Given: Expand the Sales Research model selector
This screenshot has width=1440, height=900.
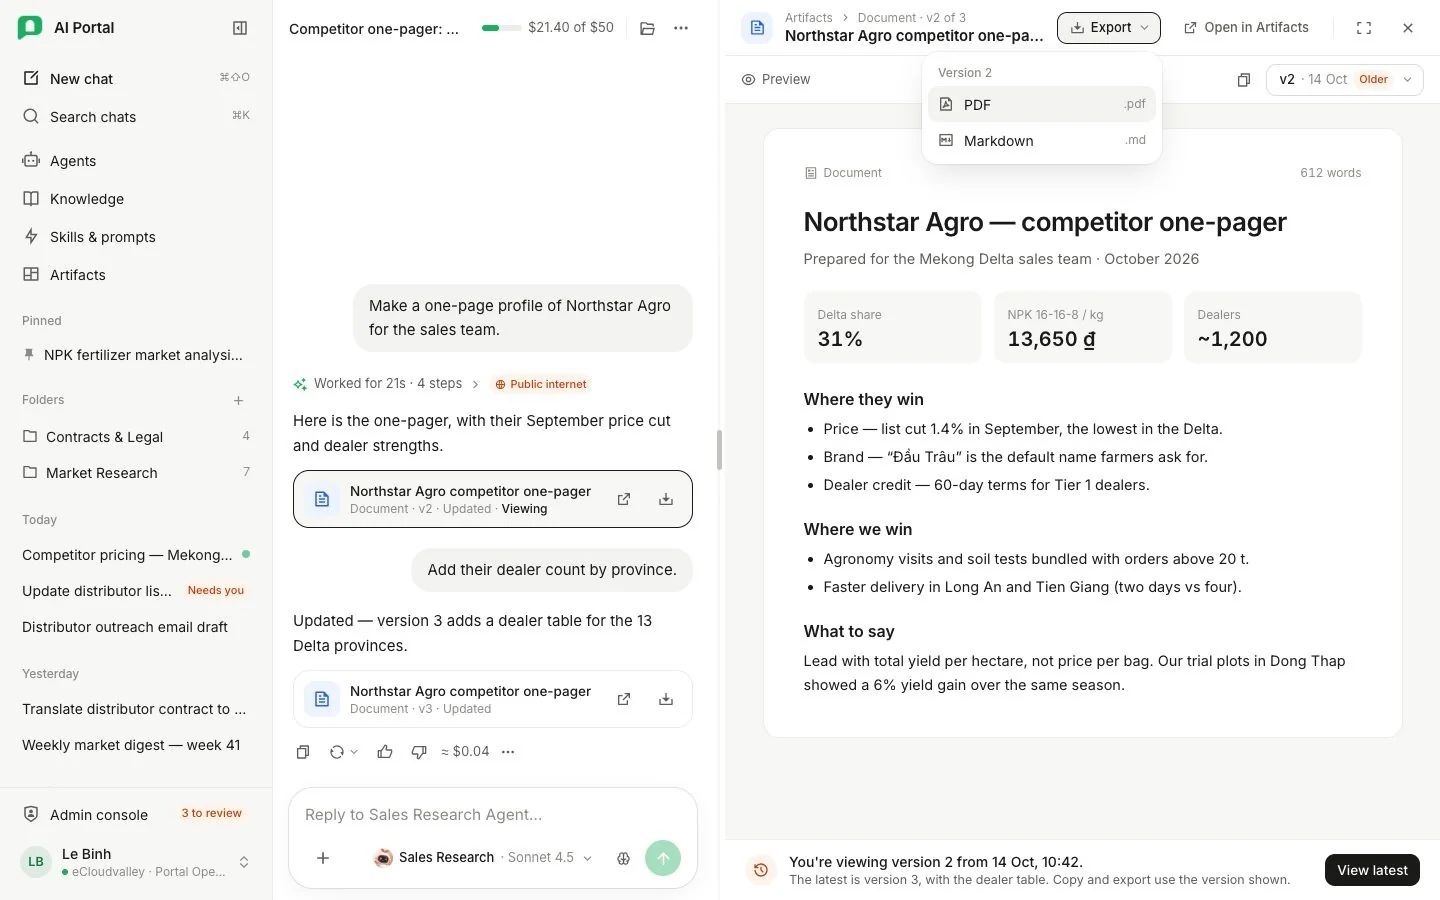Looking at the screenshot, I should [483, 858].
